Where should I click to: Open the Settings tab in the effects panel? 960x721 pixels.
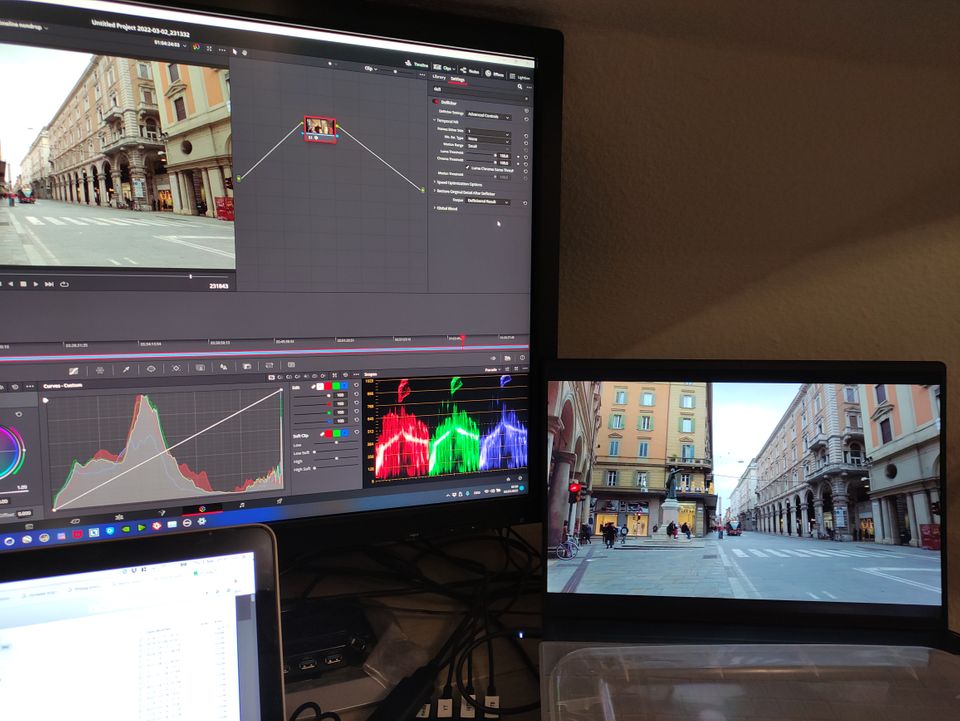[457, 78]
